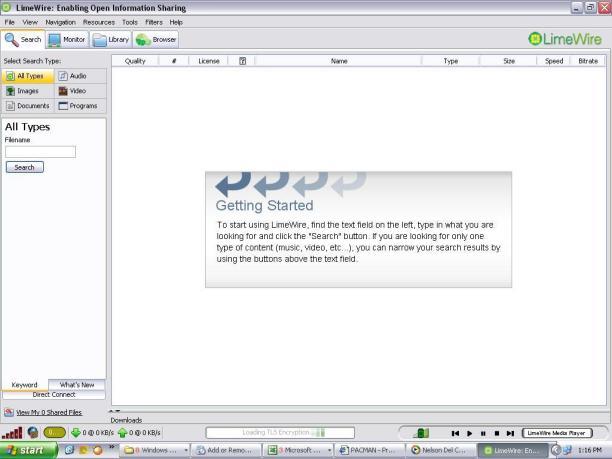
Task: Open the Tools menu
Action: click(x=130, y=22)
